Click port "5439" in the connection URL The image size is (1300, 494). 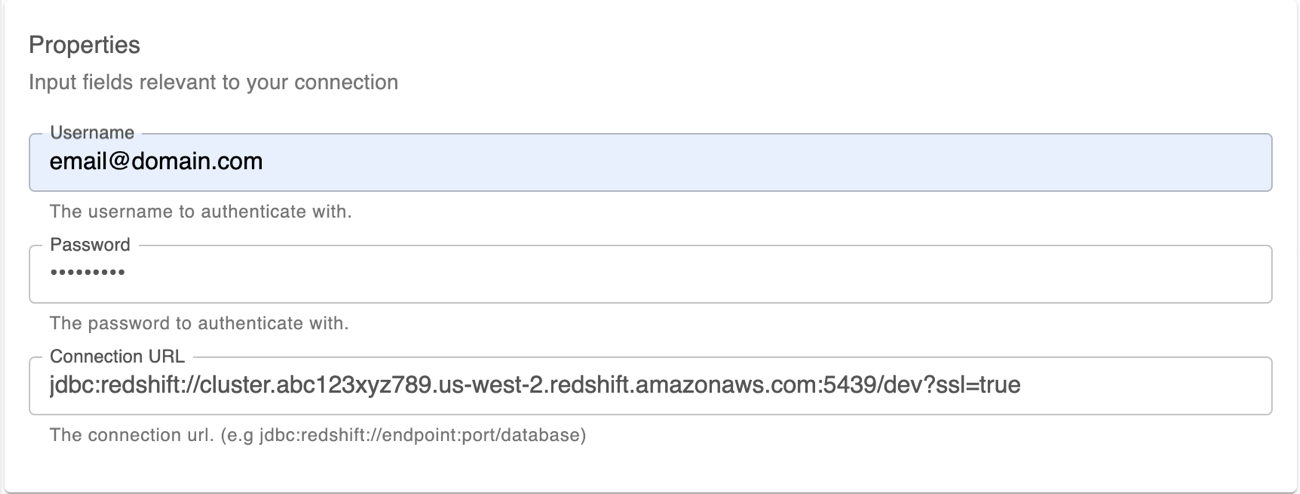click(x=856, y=386)
